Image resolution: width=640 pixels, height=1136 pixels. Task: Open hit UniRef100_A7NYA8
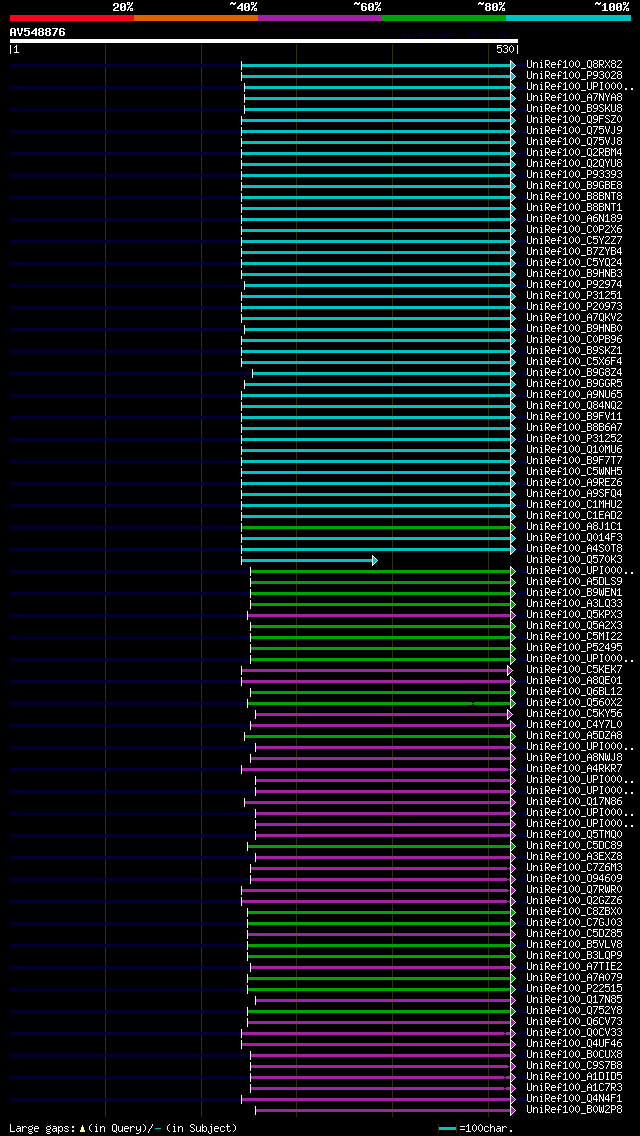[574, 97]
